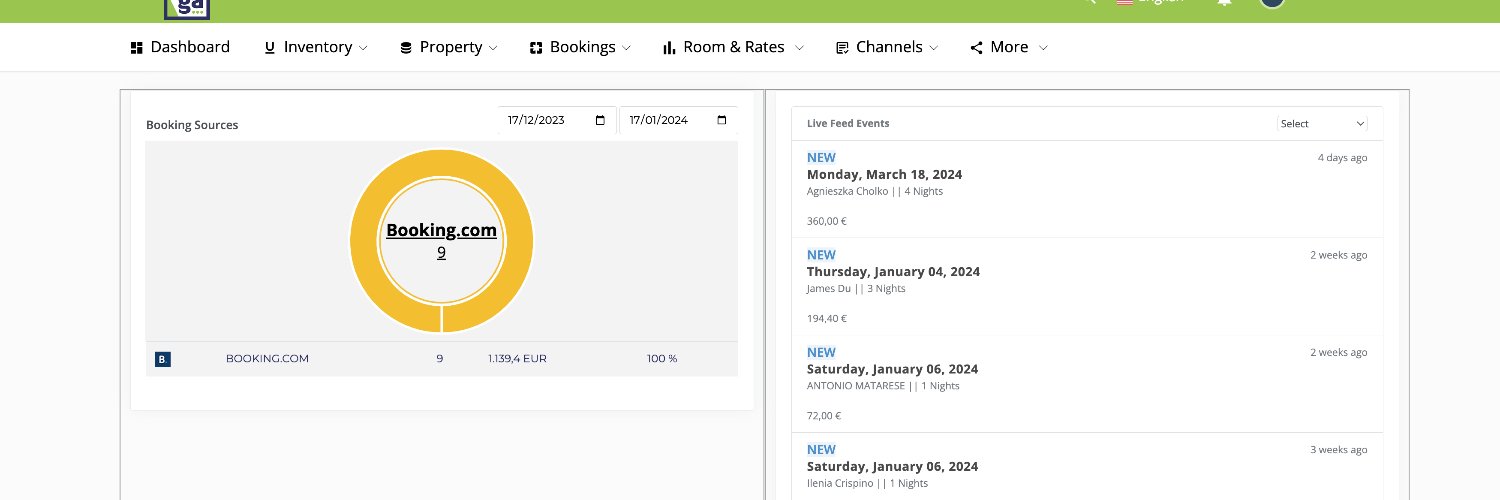Expand the Inventory menu chevron
Image resolution: width=1500 pixels, height=500 pixels.
363,48
